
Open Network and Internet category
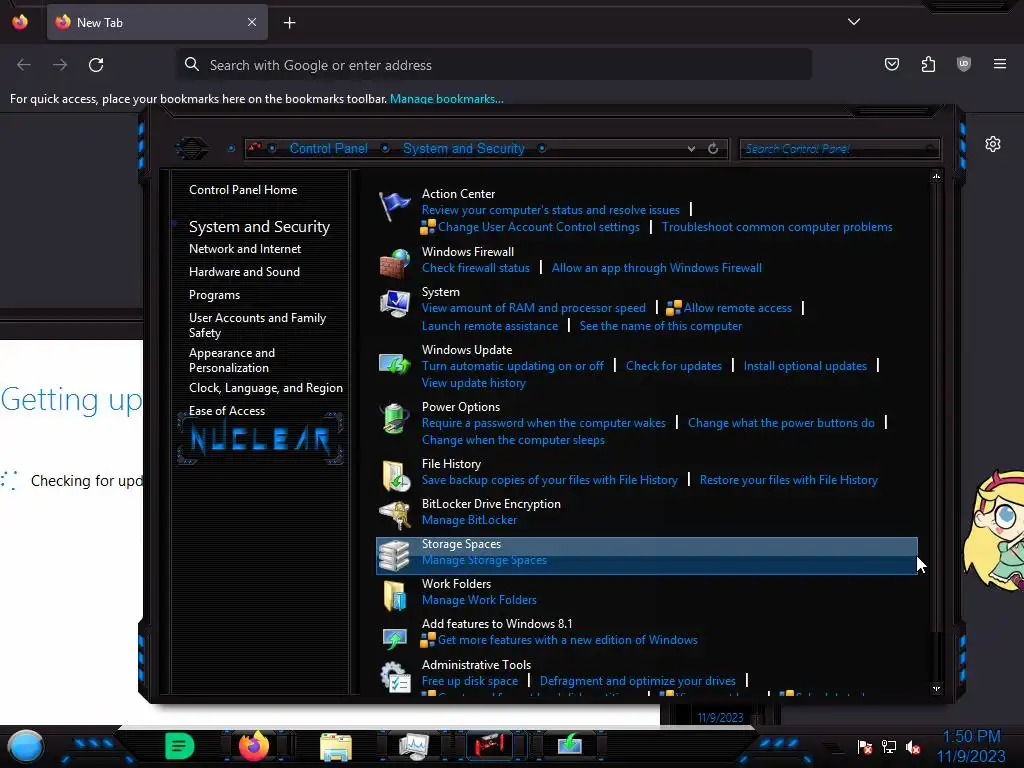[x=245, y=249]
